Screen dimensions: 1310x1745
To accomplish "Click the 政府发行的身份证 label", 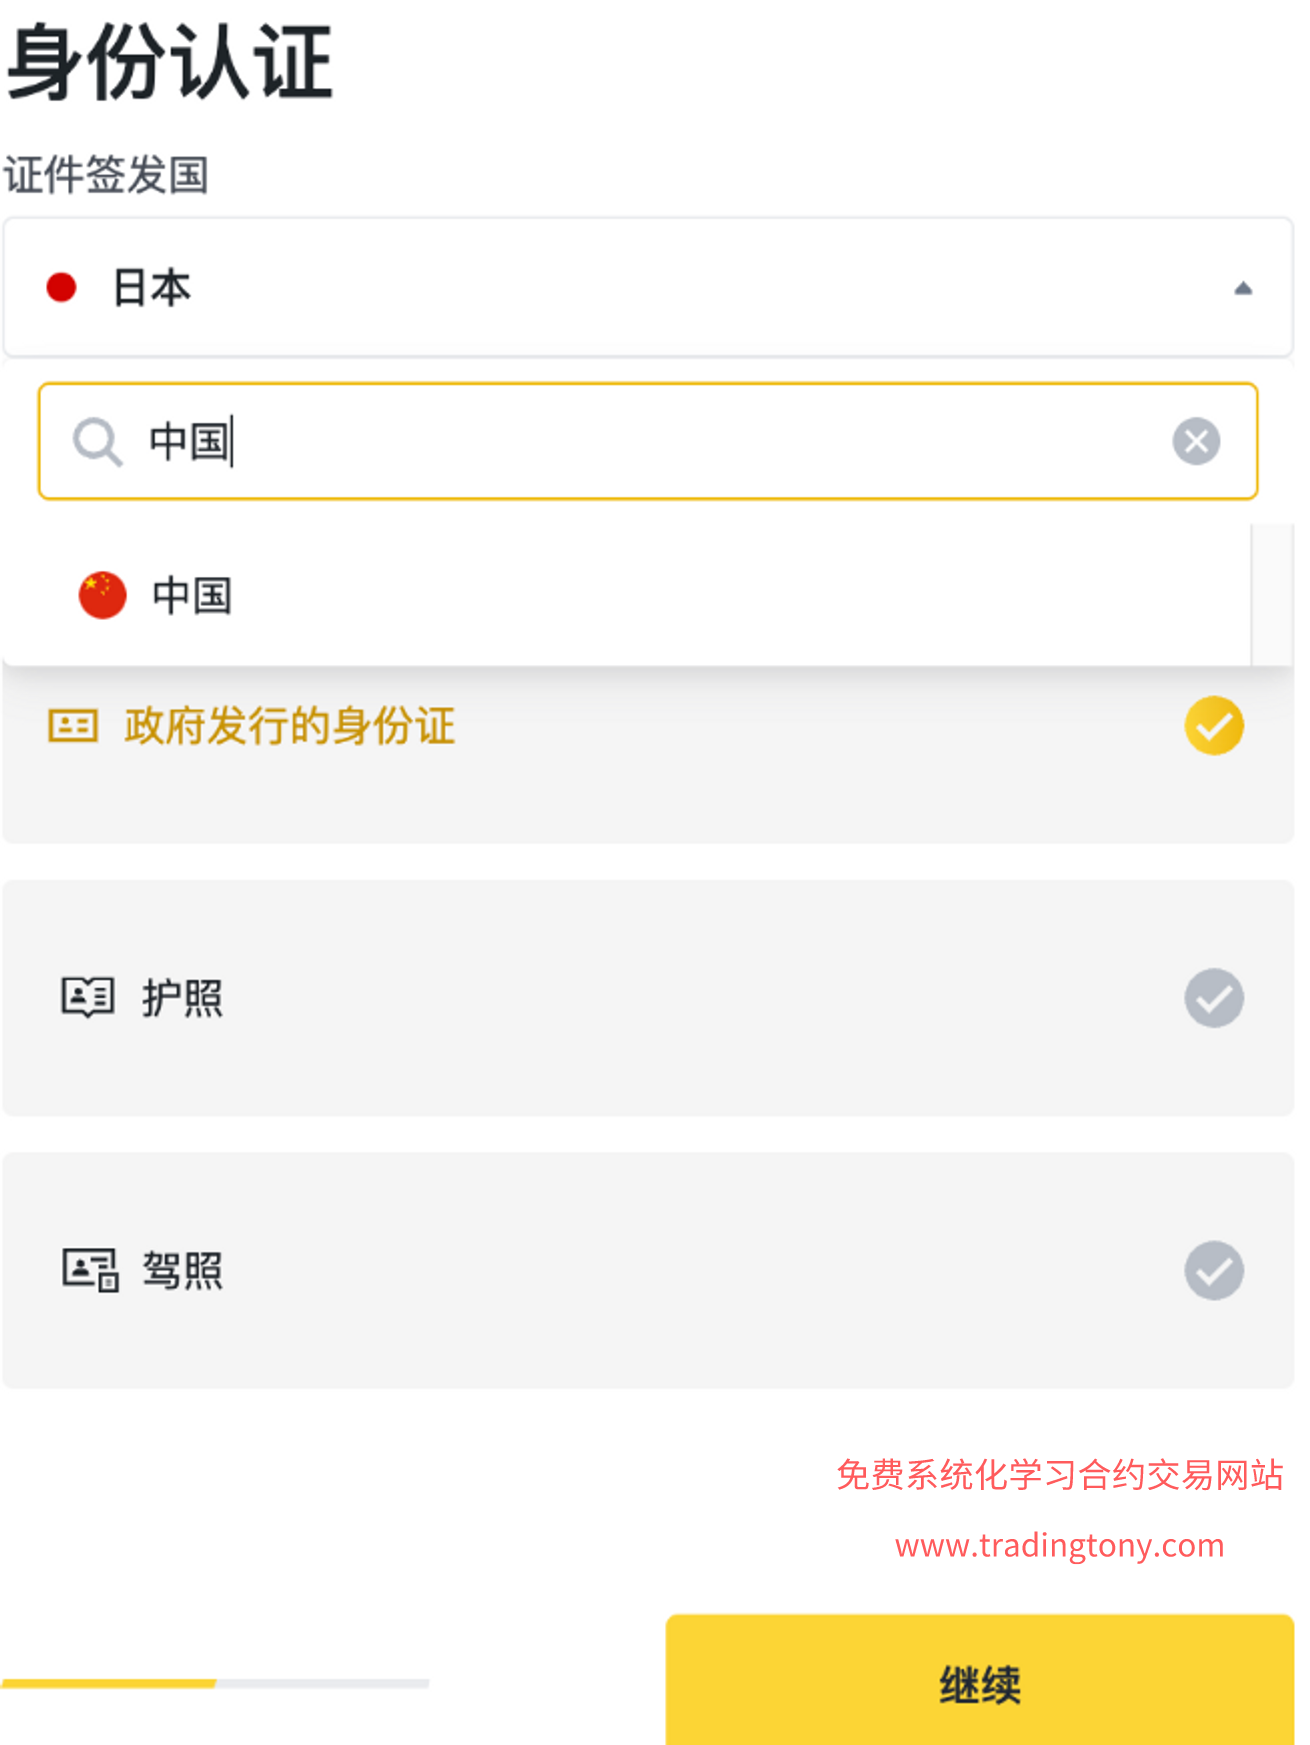I will coord(290,726).
